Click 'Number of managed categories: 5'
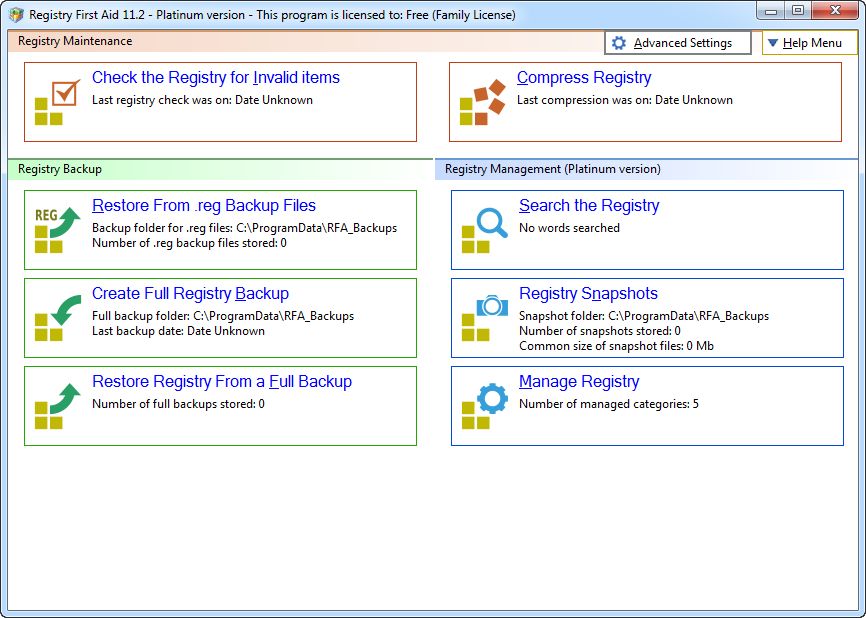Screen dimensions: 866x618 [609, 404]
